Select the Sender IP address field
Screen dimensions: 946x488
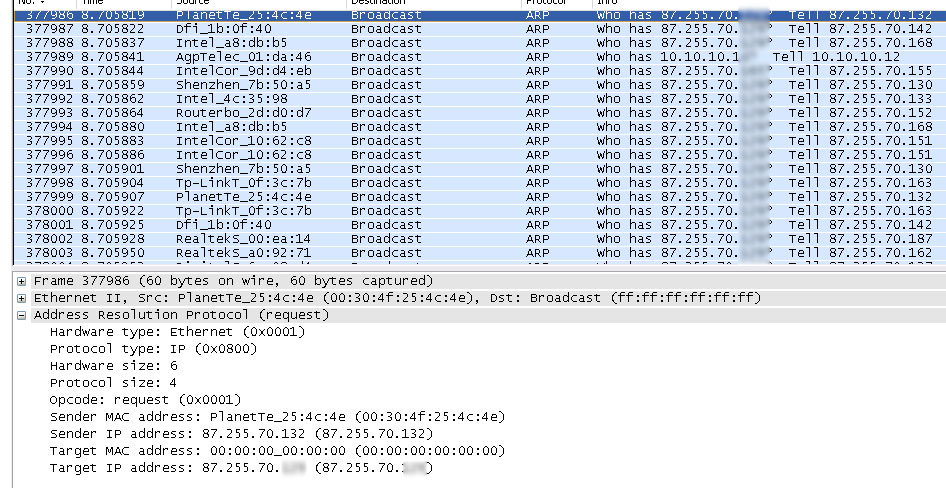(241, 434)
